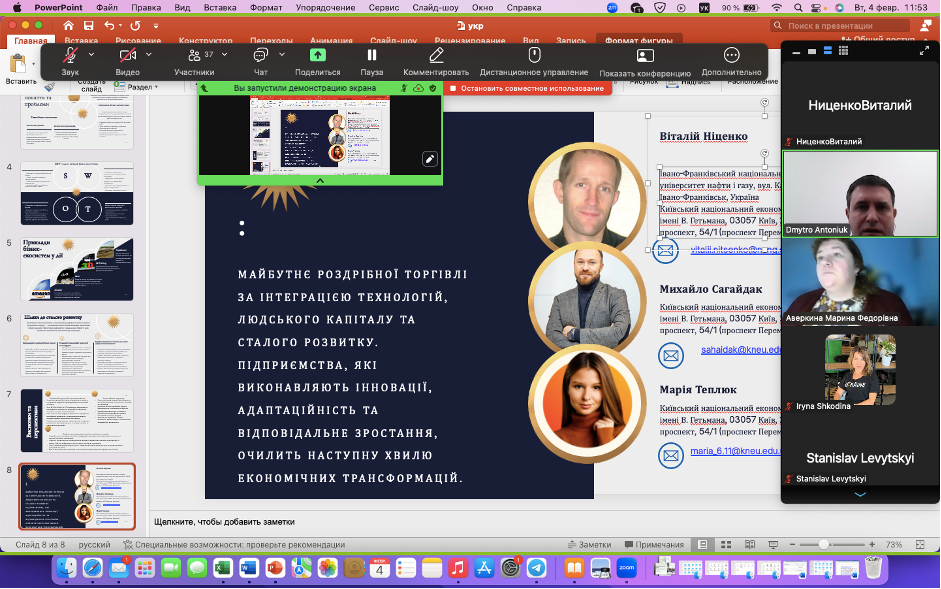Toggle the Примечания comments button
The image size is (941, 589).
(654, 545)
